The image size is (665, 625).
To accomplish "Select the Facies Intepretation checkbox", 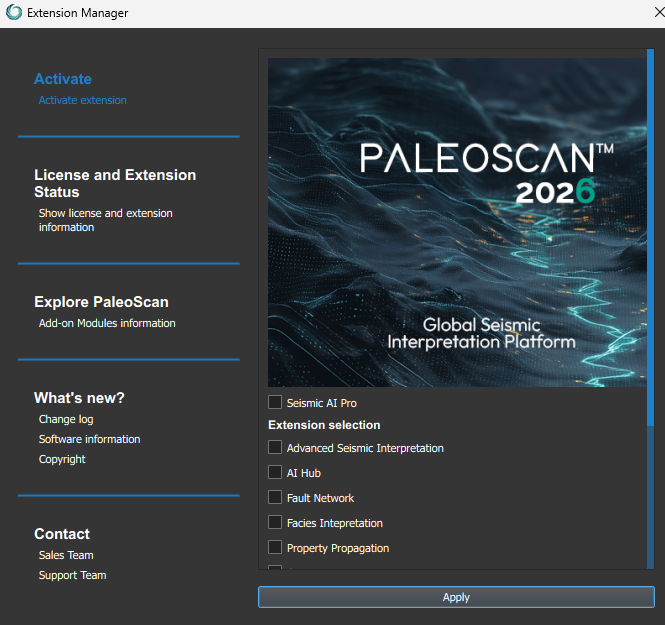I will tap(275, 522).
